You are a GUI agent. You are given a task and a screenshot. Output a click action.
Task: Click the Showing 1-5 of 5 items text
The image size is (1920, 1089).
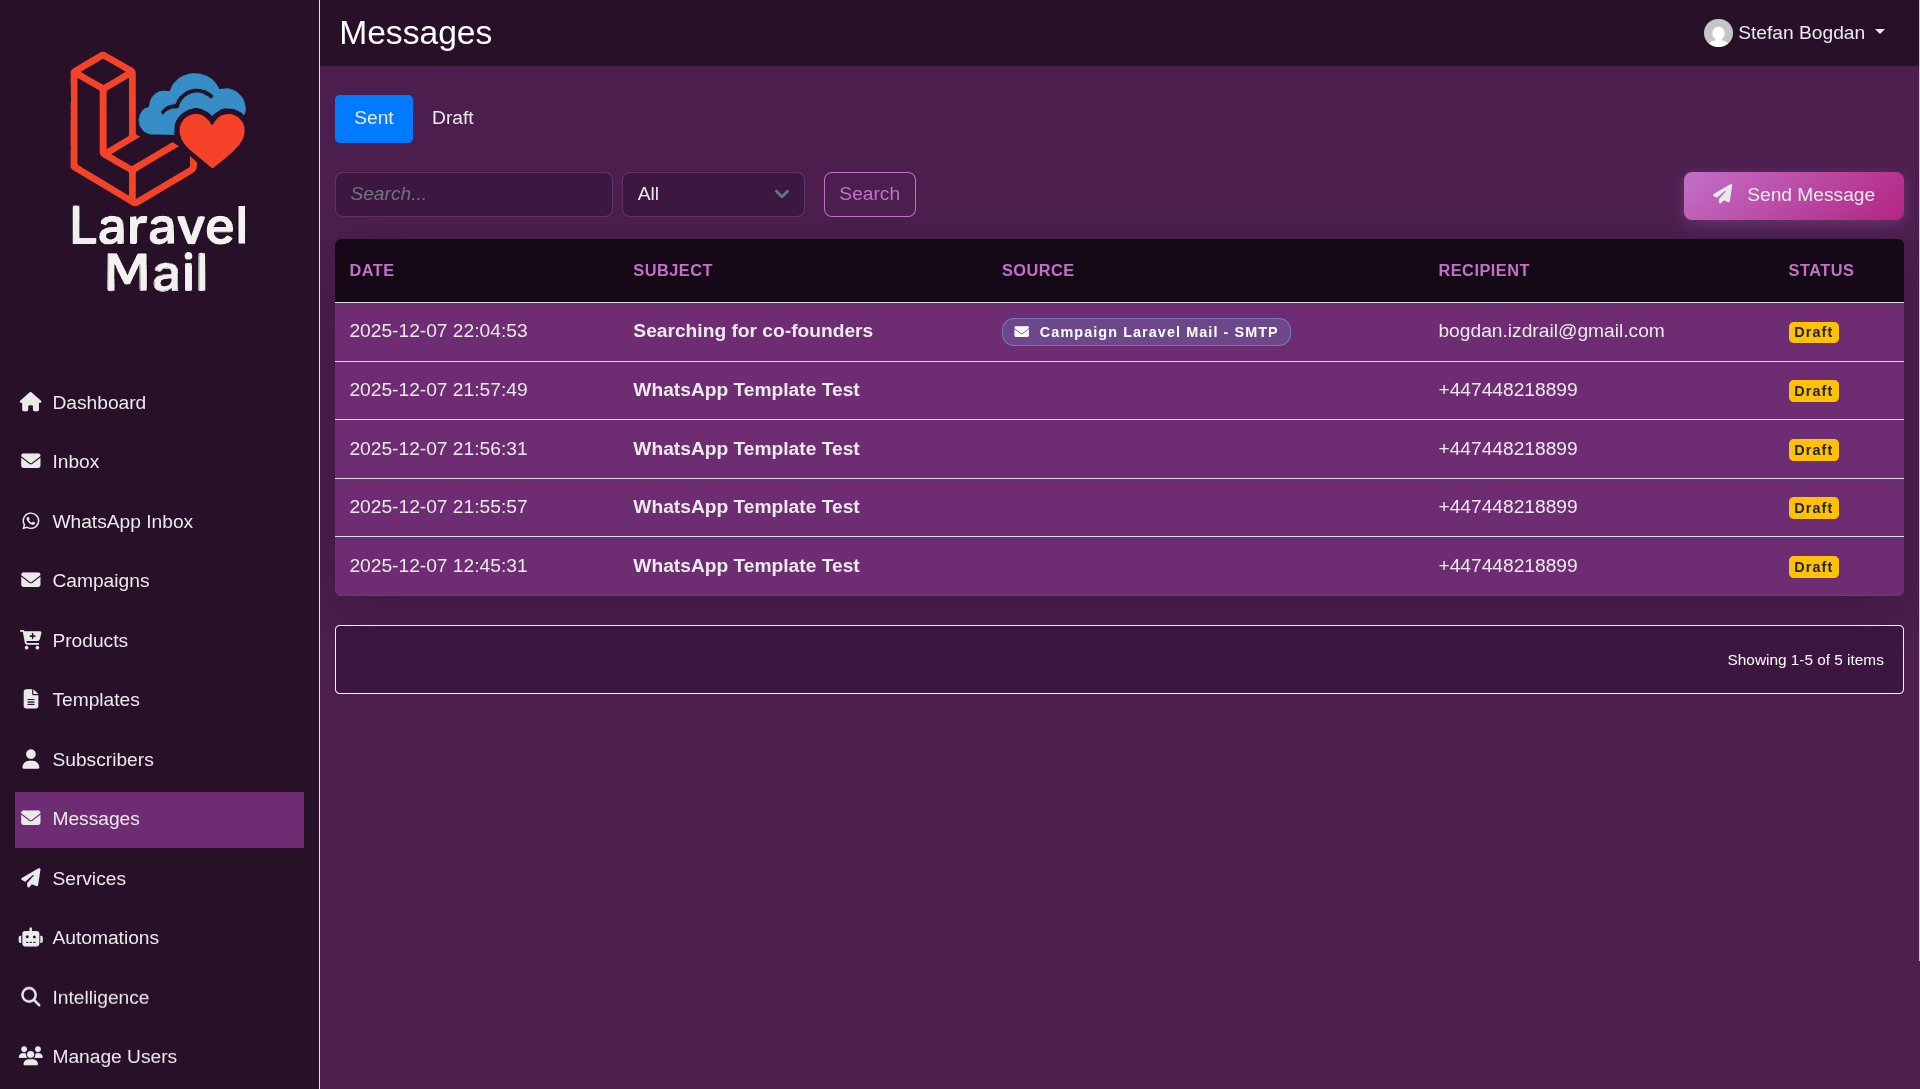[x=1805, y=660]
